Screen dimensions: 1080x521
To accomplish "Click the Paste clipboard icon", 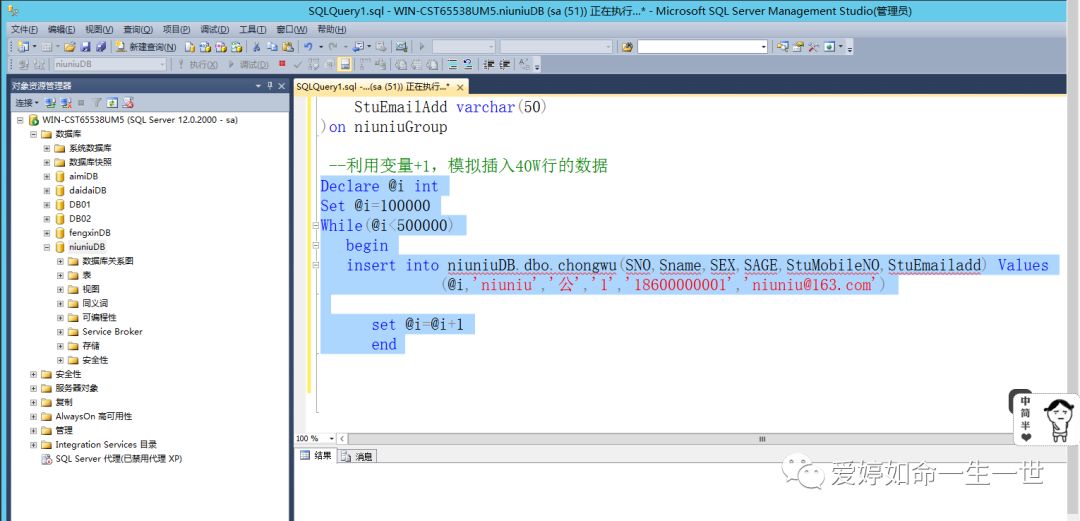I will click(x=288, y=47).
